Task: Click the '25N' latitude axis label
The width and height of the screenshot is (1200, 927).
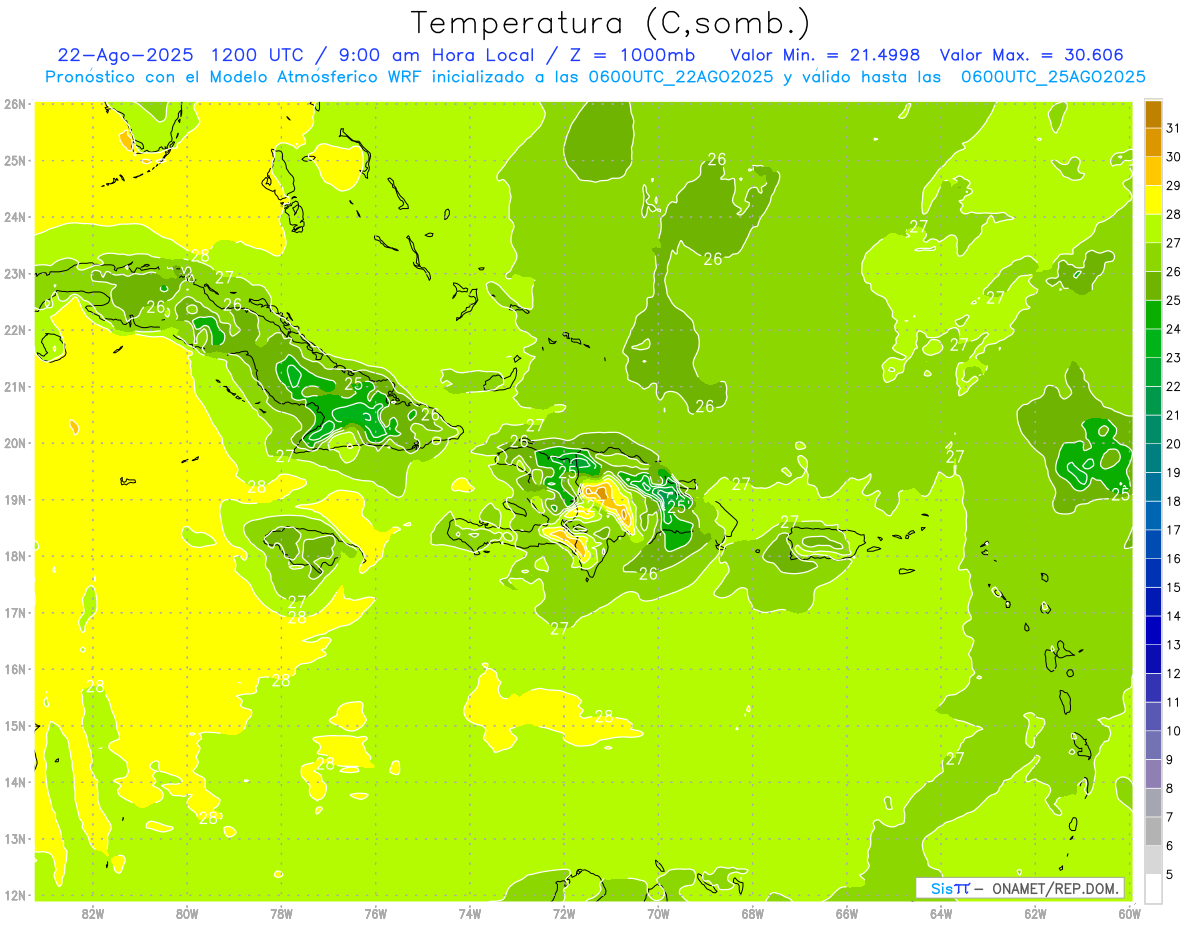Action: coord(15,160)
